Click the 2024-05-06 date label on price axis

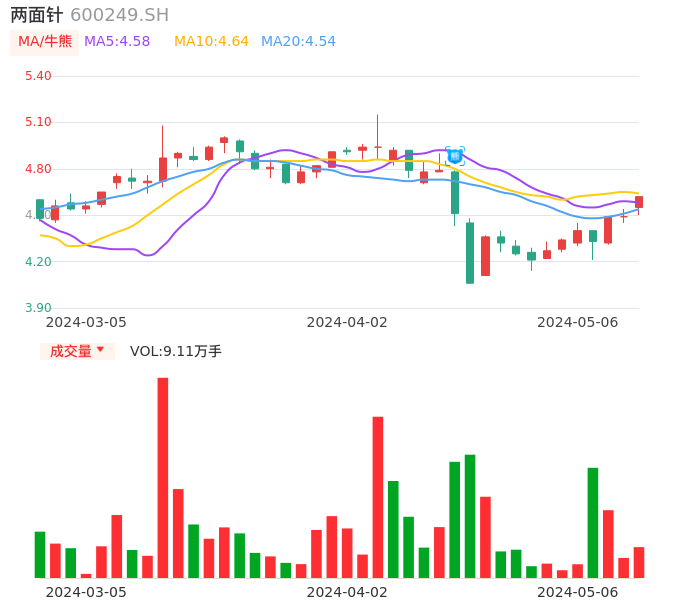pos(578,322)
